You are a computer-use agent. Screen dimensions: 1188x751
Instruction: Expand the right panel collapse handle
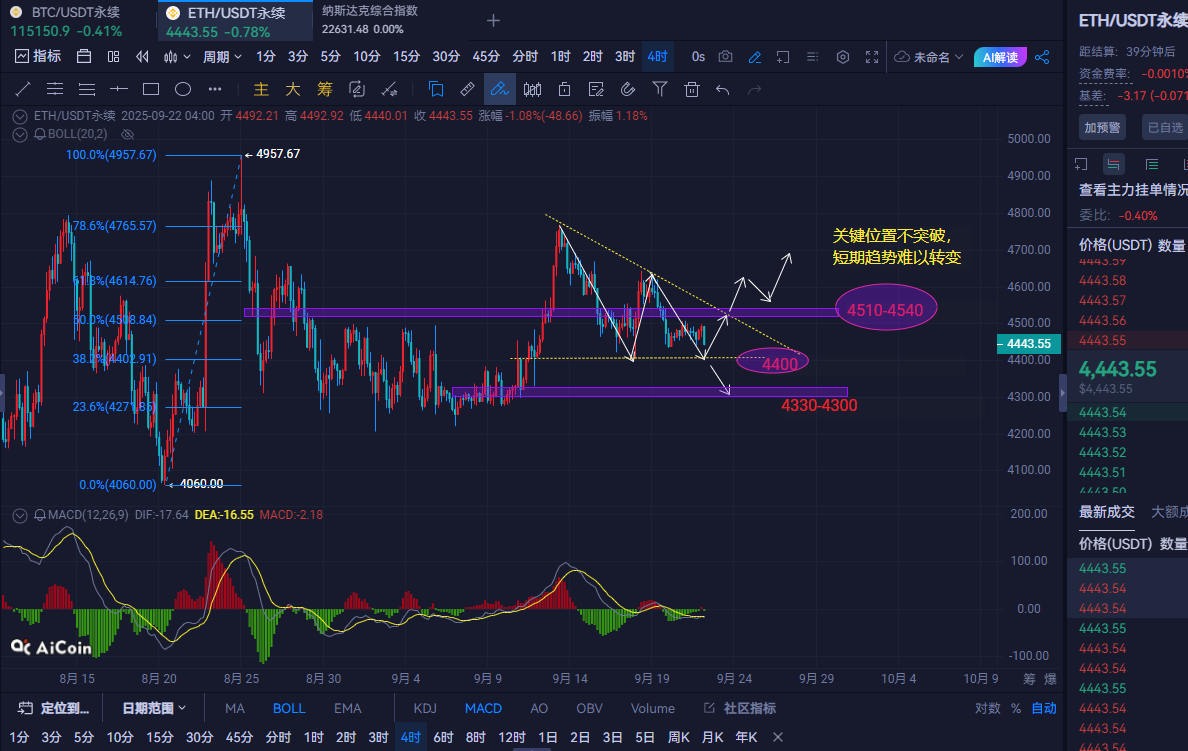(1062, 393)
